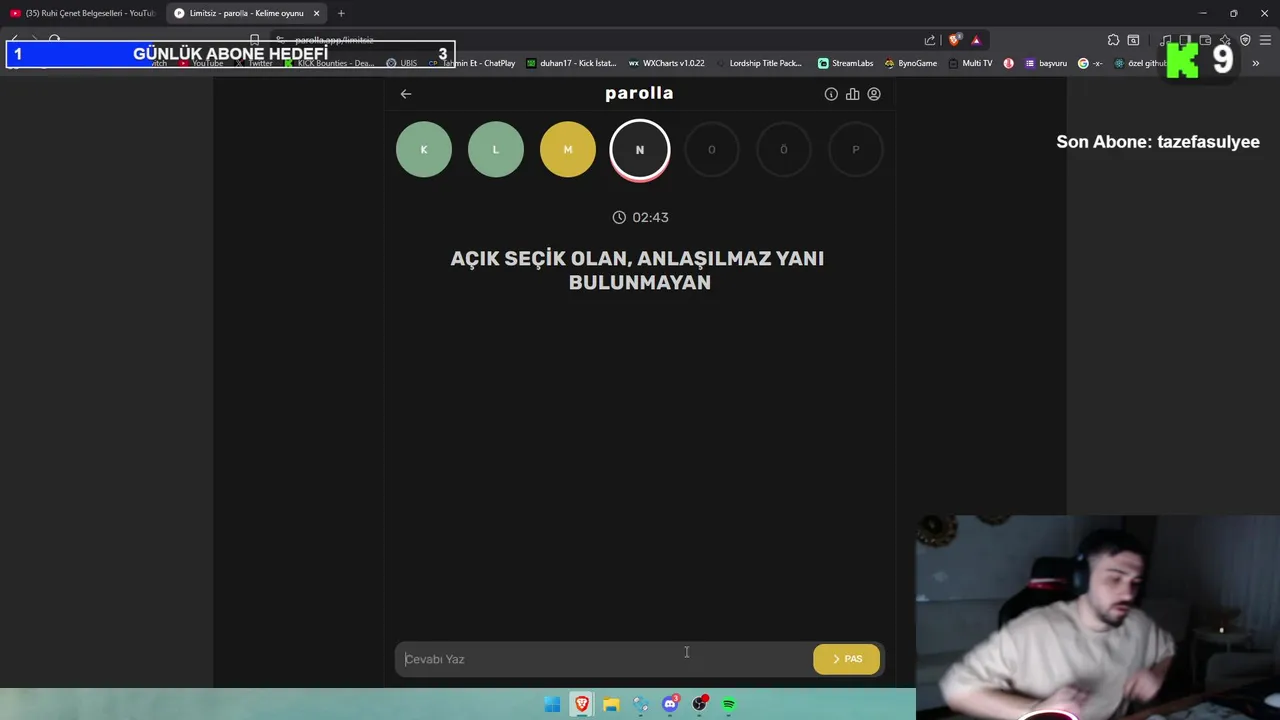
Task: Click the Cevabı Yaz answer field
Action: (604, 659)
